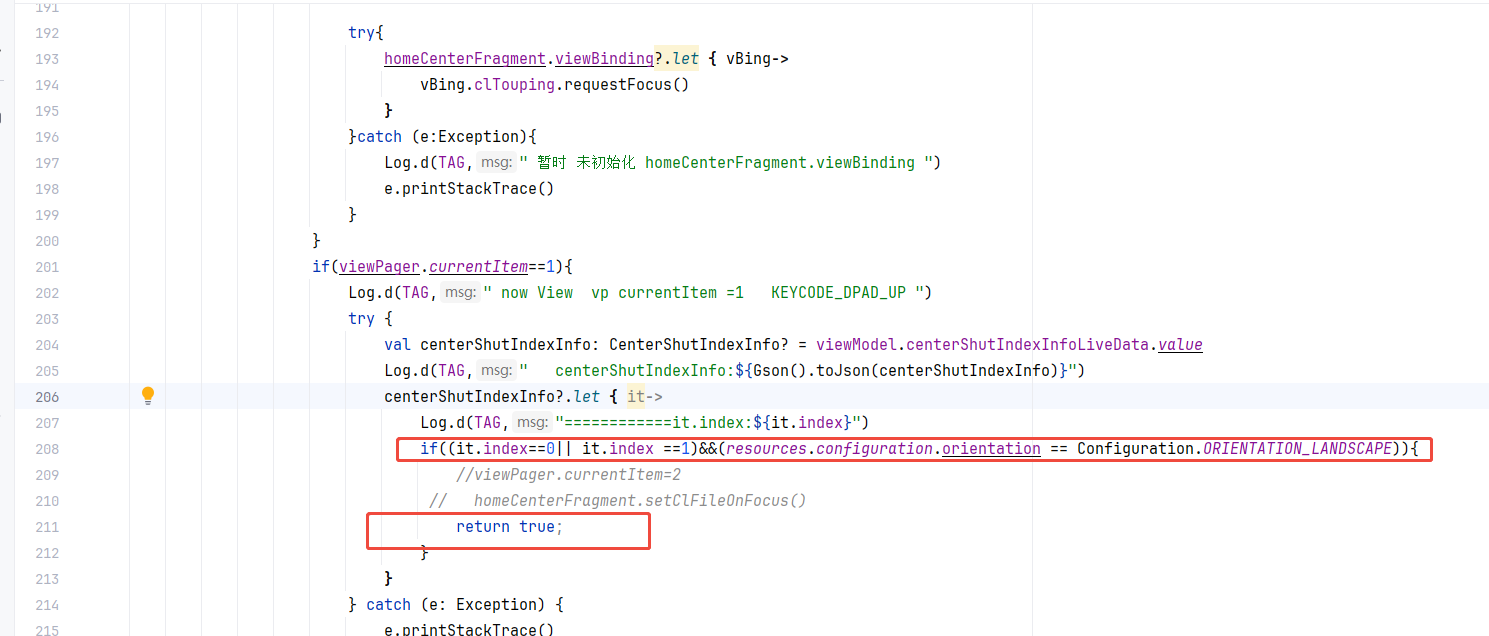Screen dimensions: 1489x636
Task: Click the true keyword on line 211
Action: tap(537, 527)
